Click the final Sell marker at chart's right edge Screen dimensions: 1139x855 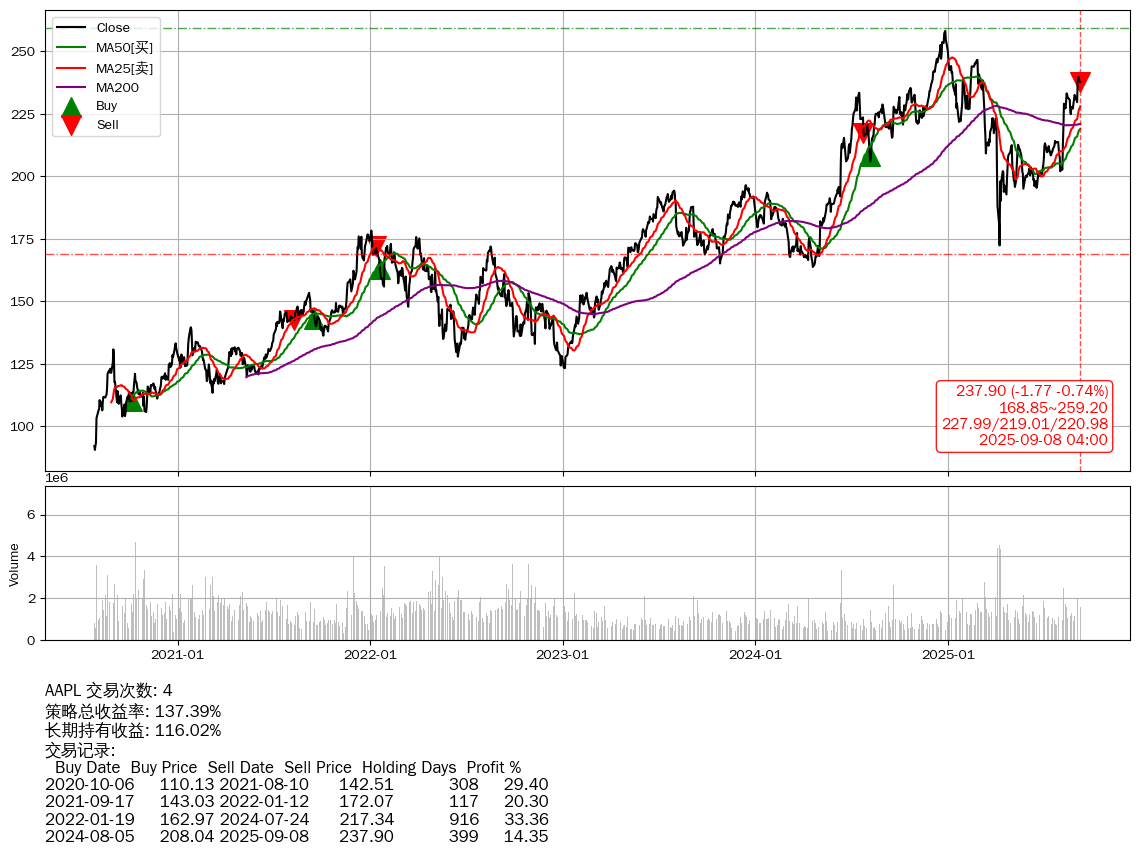(x=1080, y=82)
